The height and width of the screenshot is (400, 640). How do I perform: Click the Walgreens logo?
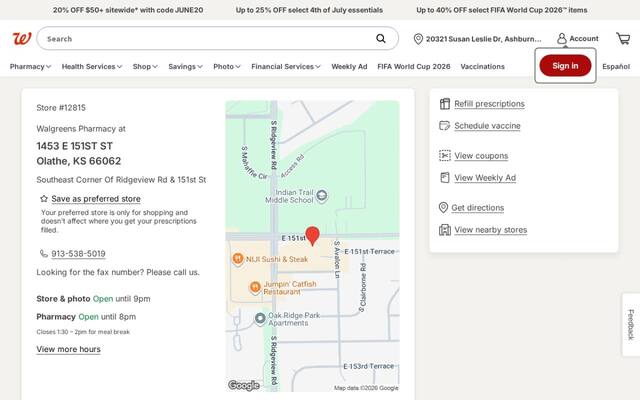pyautogui.click(x=22, y=39)
